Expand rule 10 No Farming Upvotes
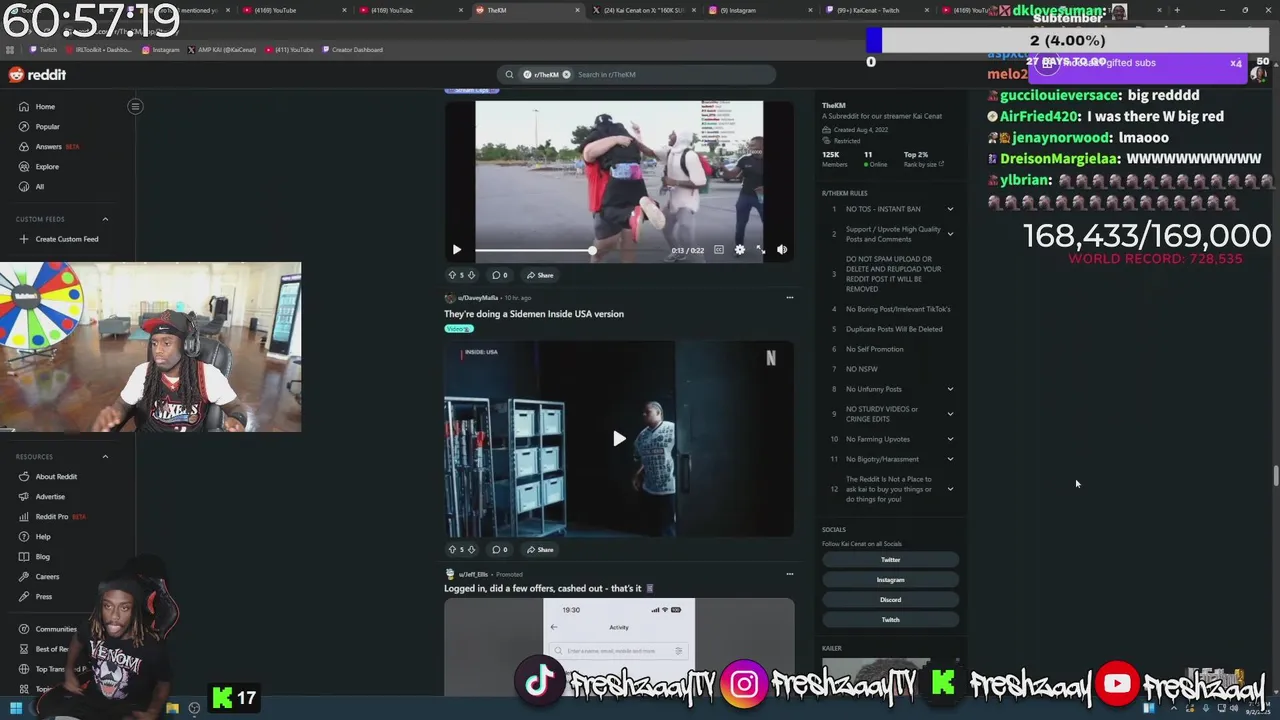The height and width of the screenshot is (720, 1280). click(950, 439)
